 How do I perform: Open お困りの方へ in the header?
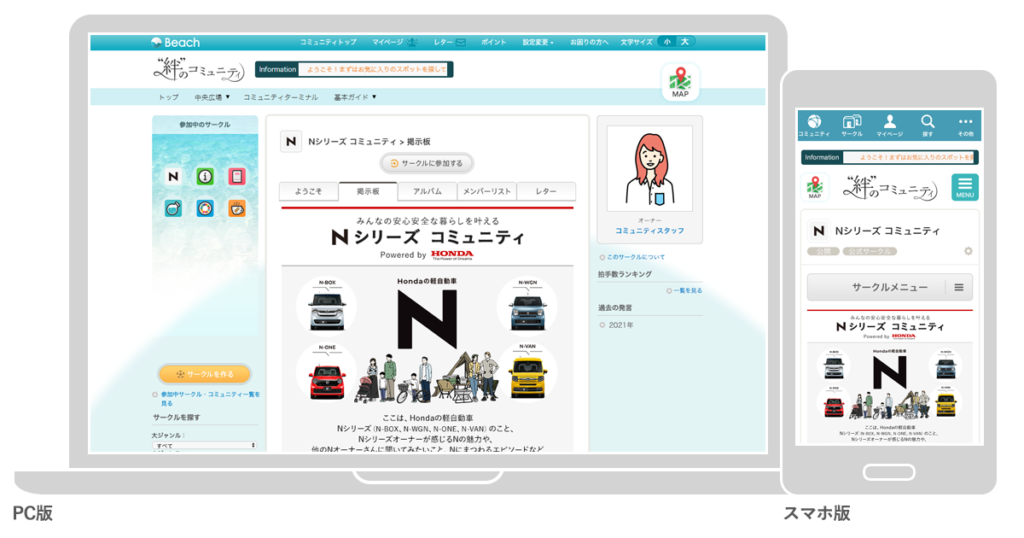click(589, 42)
